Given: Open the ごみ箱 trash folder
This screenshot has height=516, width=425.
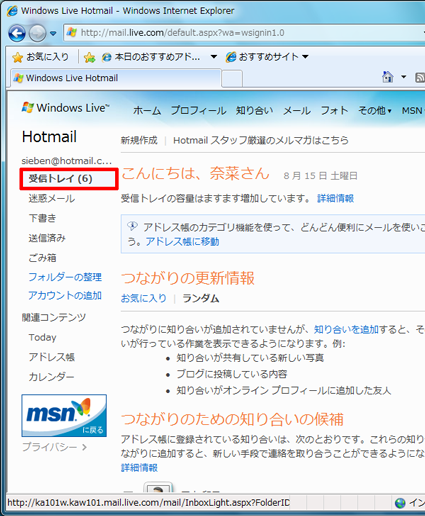Looking at the screenshot, I should pyautogui.click(x=42, y=258).
